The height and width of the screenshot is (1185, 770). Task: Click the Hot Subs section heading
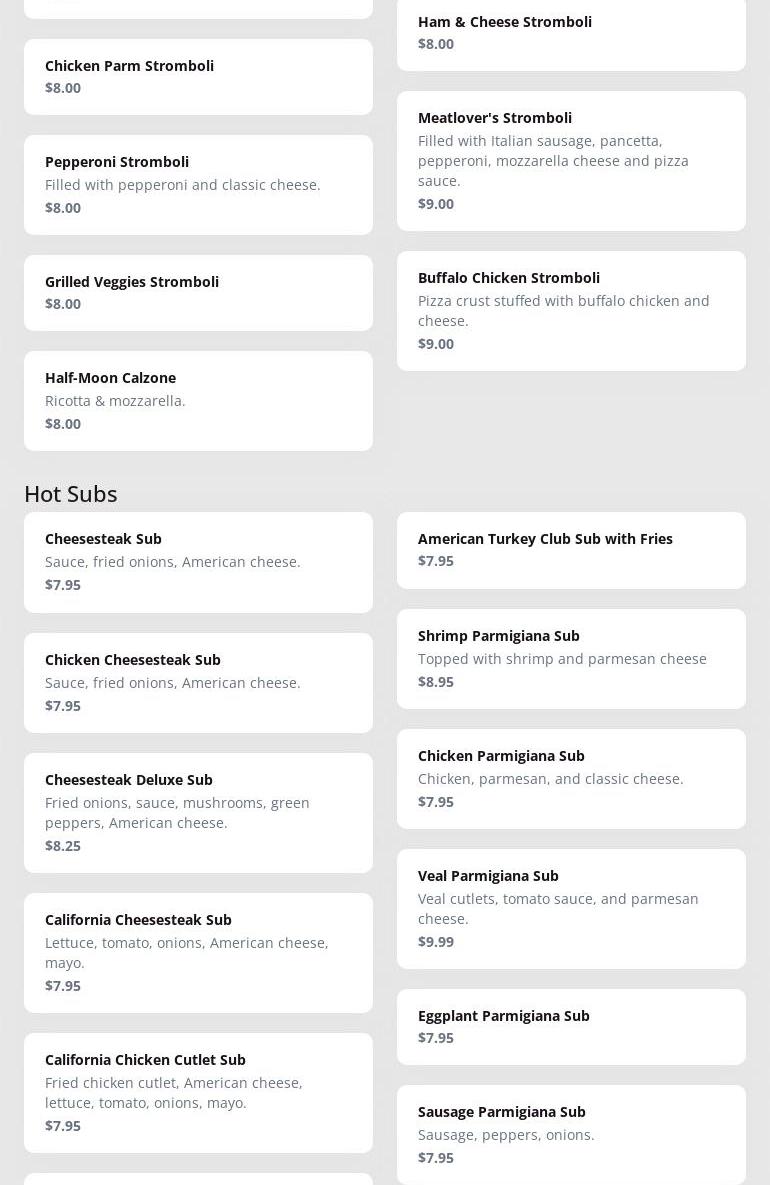[71, 493]
